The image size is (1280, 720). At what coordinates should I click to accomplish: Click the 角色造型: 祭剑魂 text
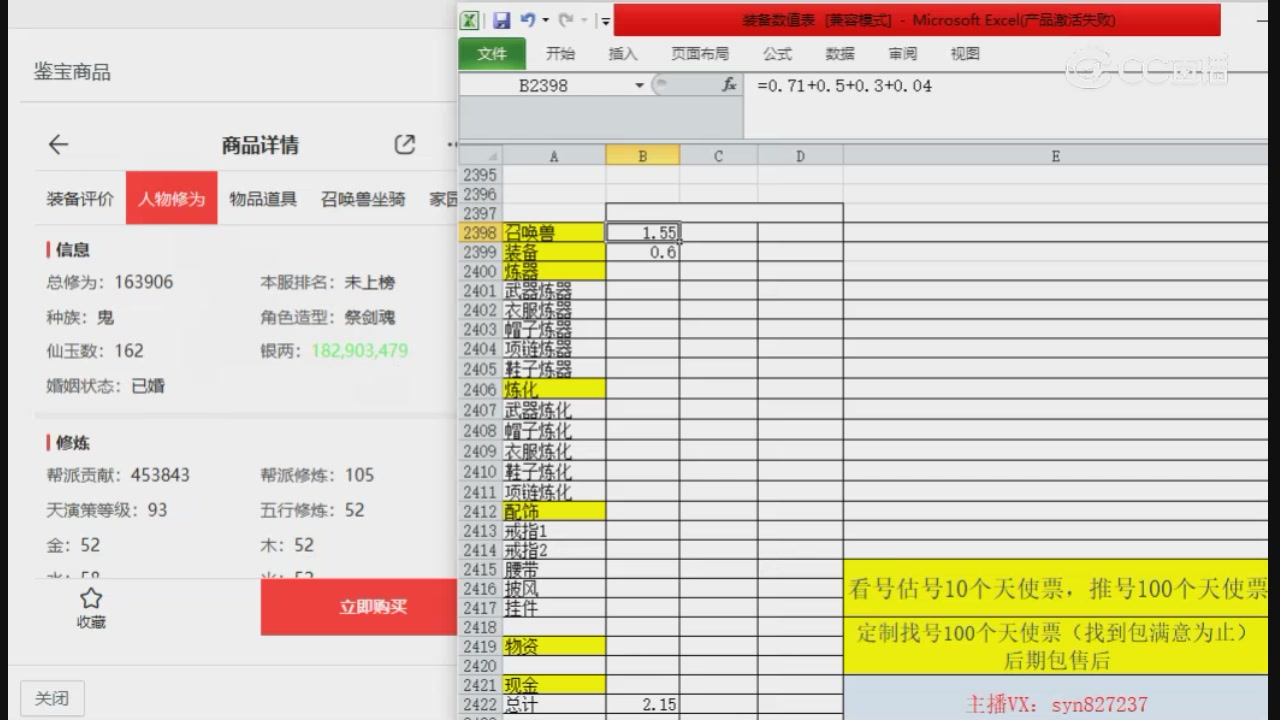pos(328,317)
